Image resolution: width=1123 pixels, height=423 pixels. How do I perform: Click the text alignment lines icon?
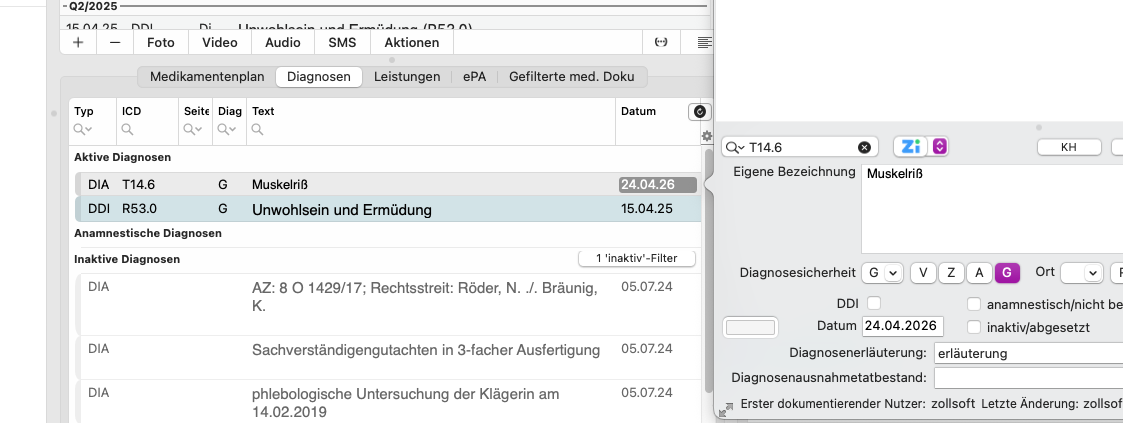pyautogui.click(x=705, y=42)
